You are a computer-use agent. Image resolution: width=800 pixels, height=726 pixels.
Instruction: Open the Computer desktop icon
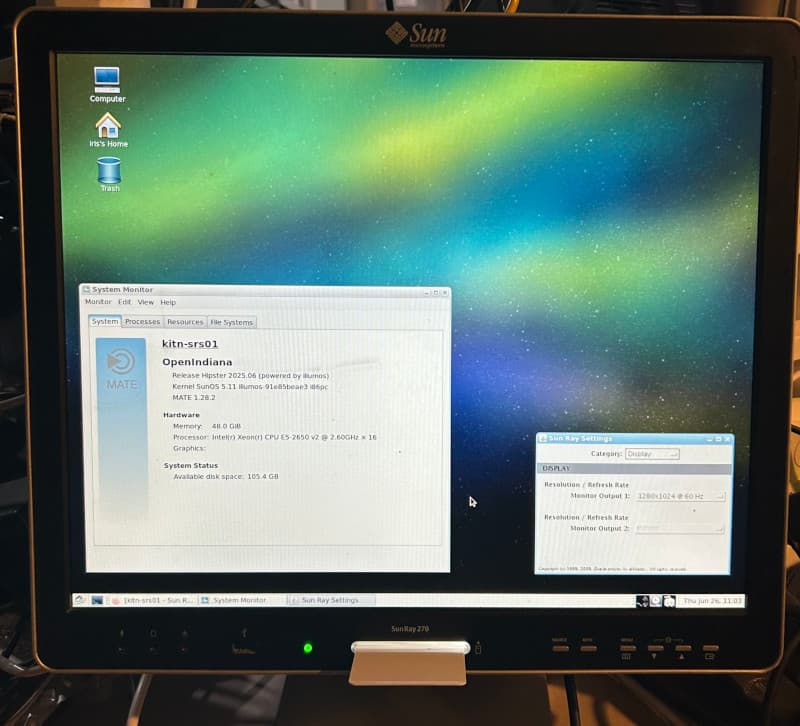click(x=105, y=80)
